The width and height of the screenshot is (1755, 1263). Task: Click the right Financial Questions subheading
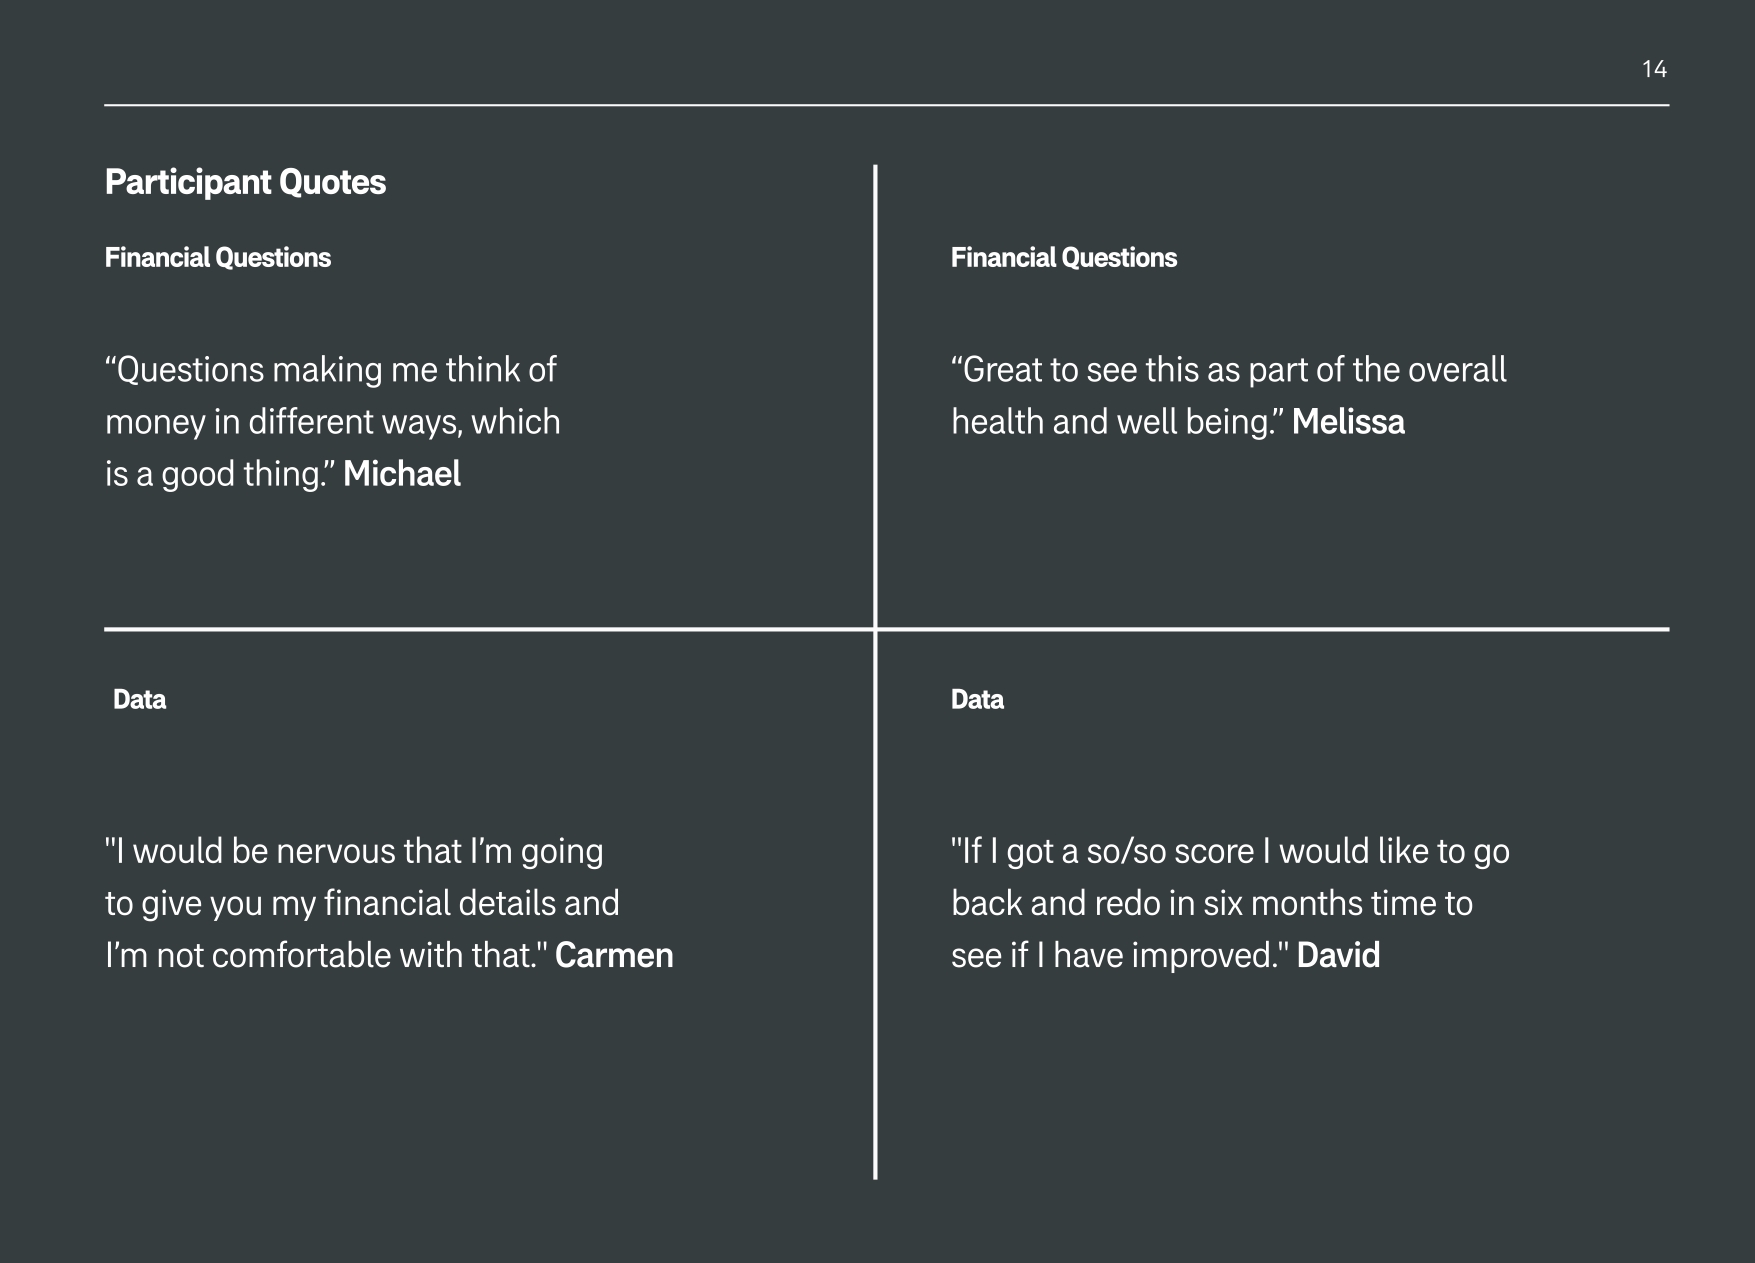point(1063,258)
